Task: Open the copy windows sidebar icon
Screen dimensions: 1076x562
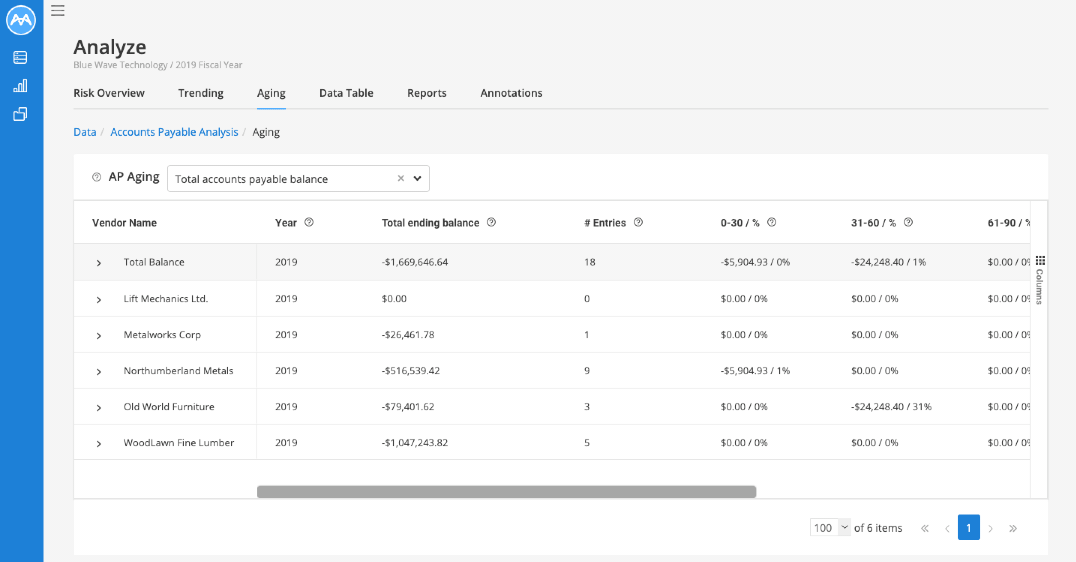Action: point(21,114)
